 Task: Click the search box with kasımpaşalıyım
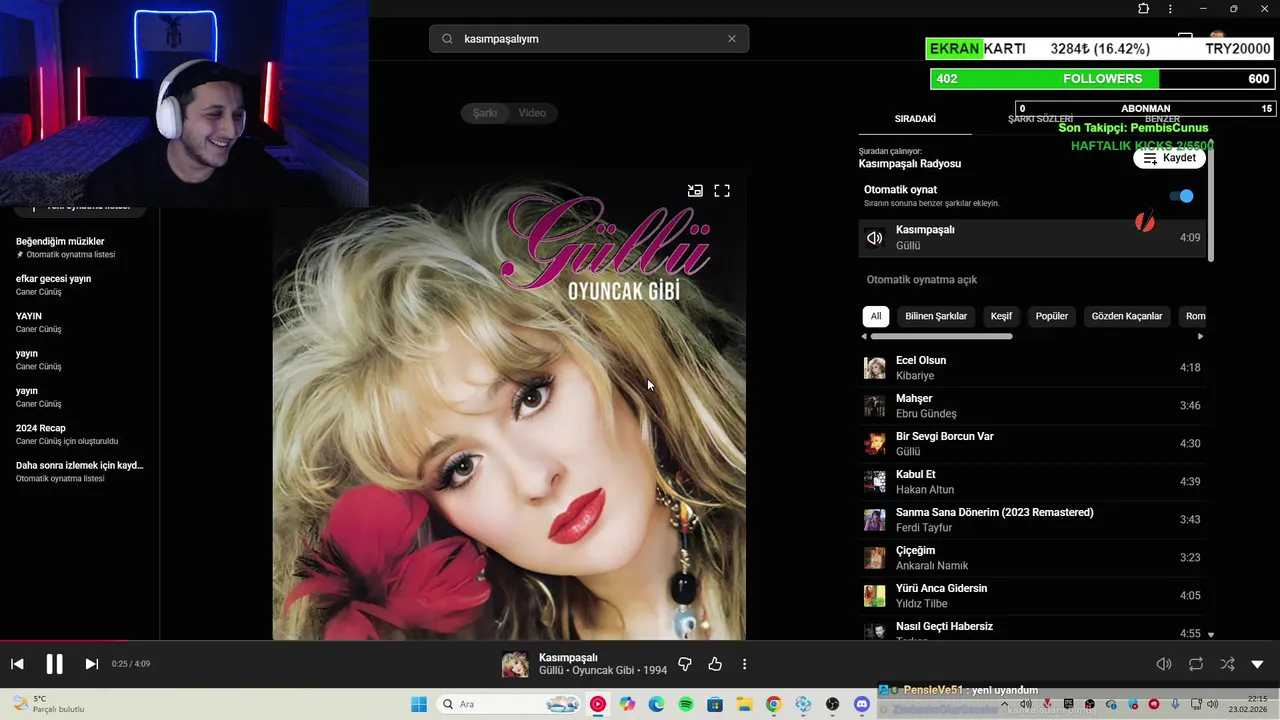[x=589, y=39]
